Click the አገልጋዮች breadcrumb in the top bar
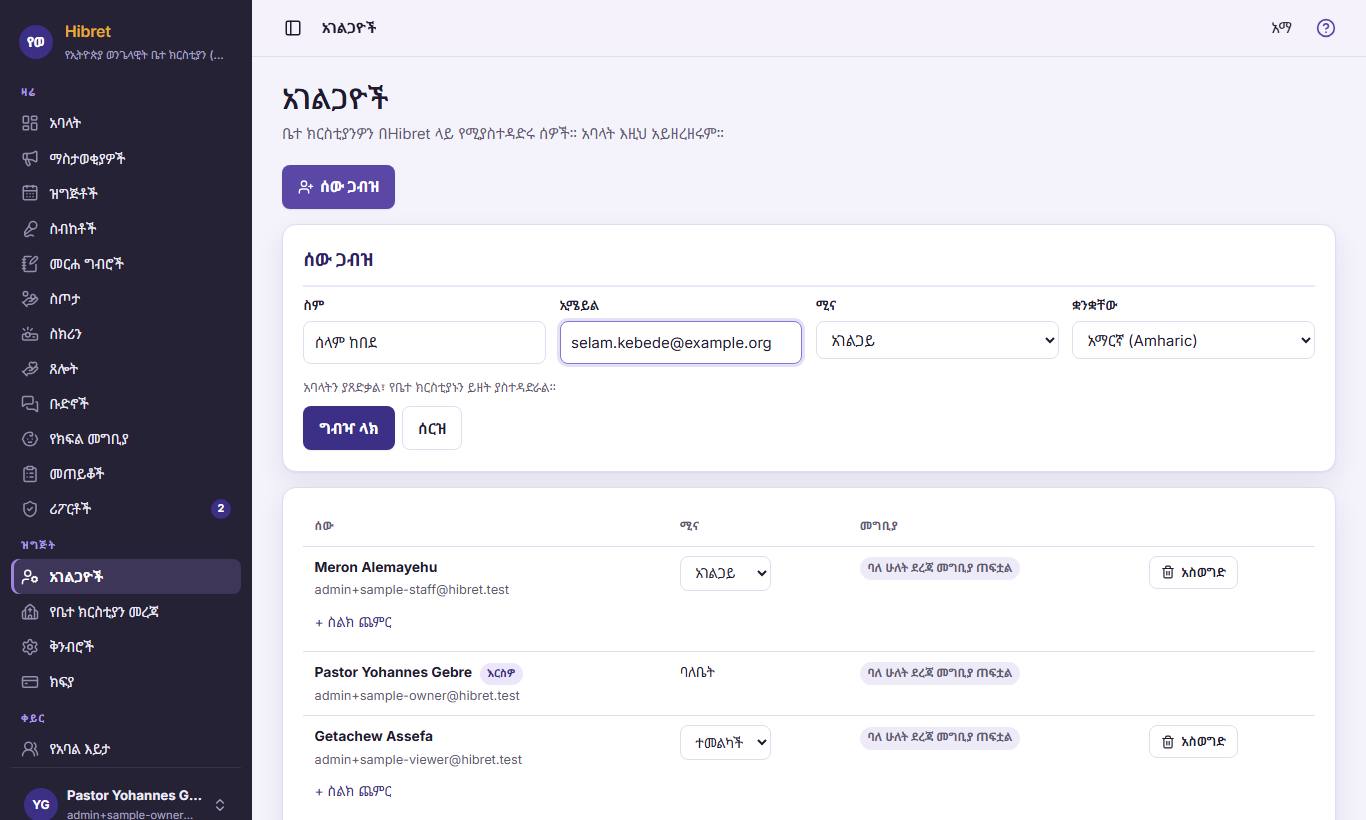 pyautogui.click(x=349, y=28)
